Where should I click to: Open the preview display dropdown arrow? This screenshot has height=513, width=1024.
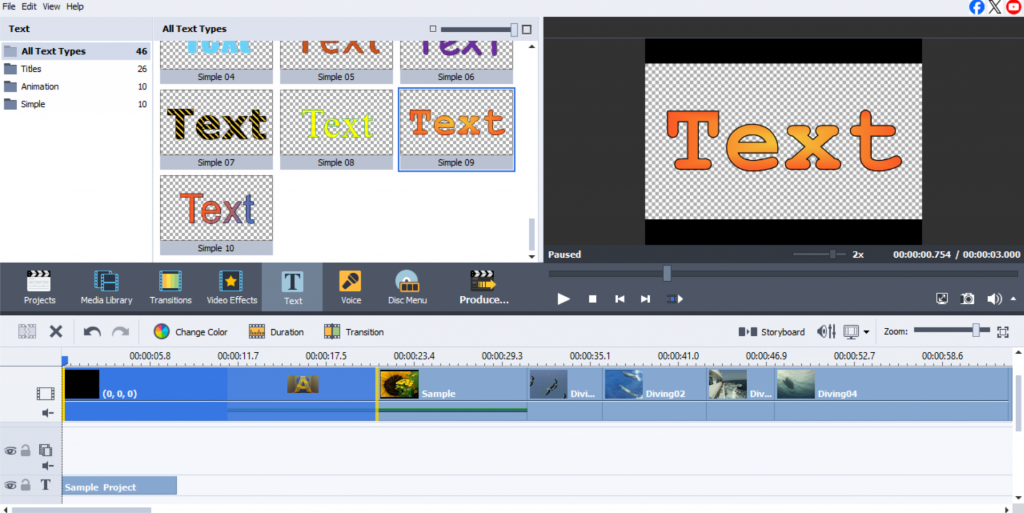click(866, 332)
